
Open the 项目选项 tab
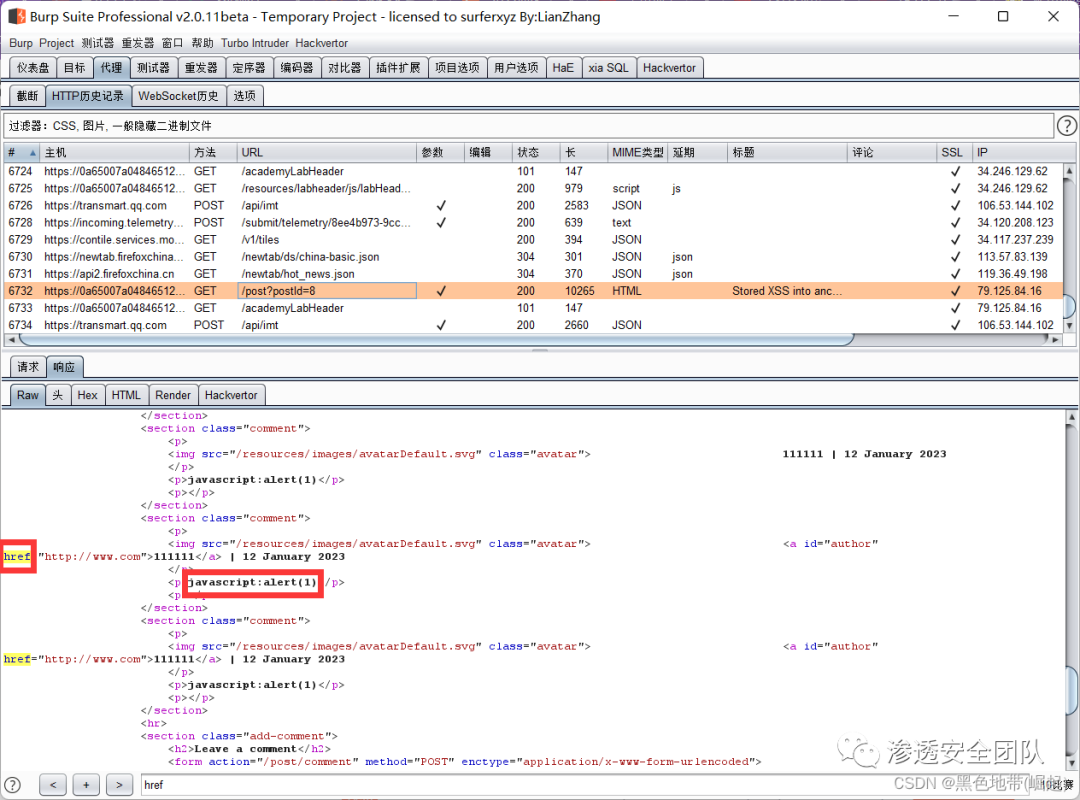coord(457,68)
